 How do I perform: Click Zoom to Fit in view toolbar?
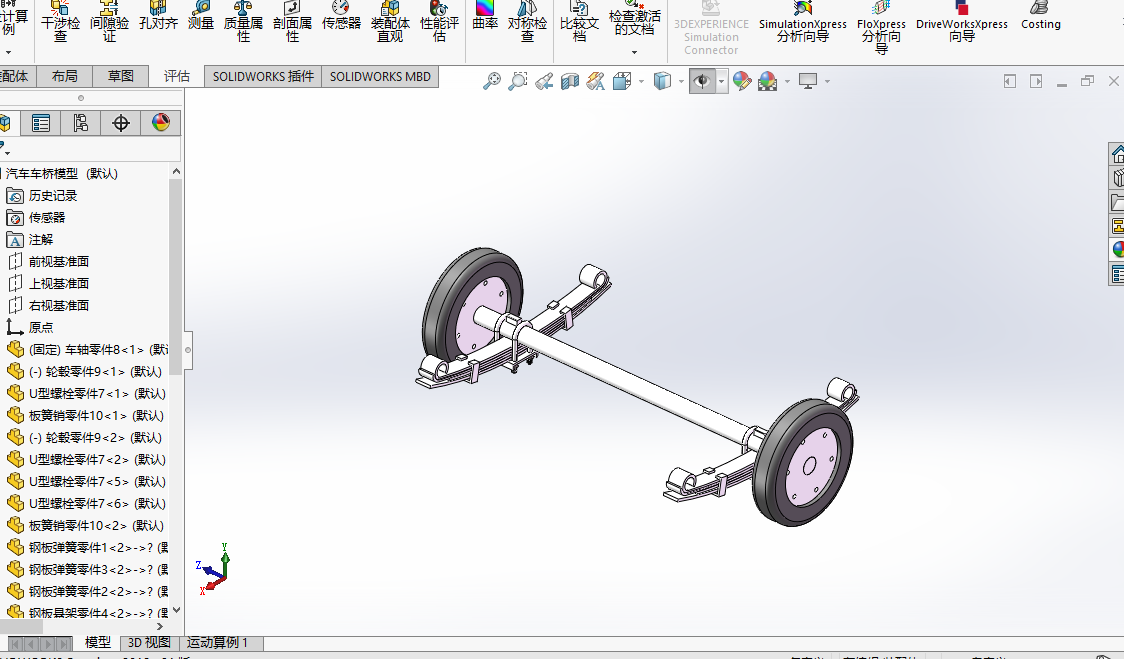pos(492,81)
